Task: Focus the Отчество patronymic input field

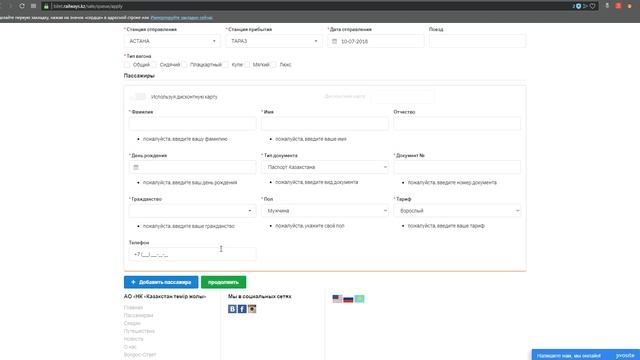Action: coord(457,124)
